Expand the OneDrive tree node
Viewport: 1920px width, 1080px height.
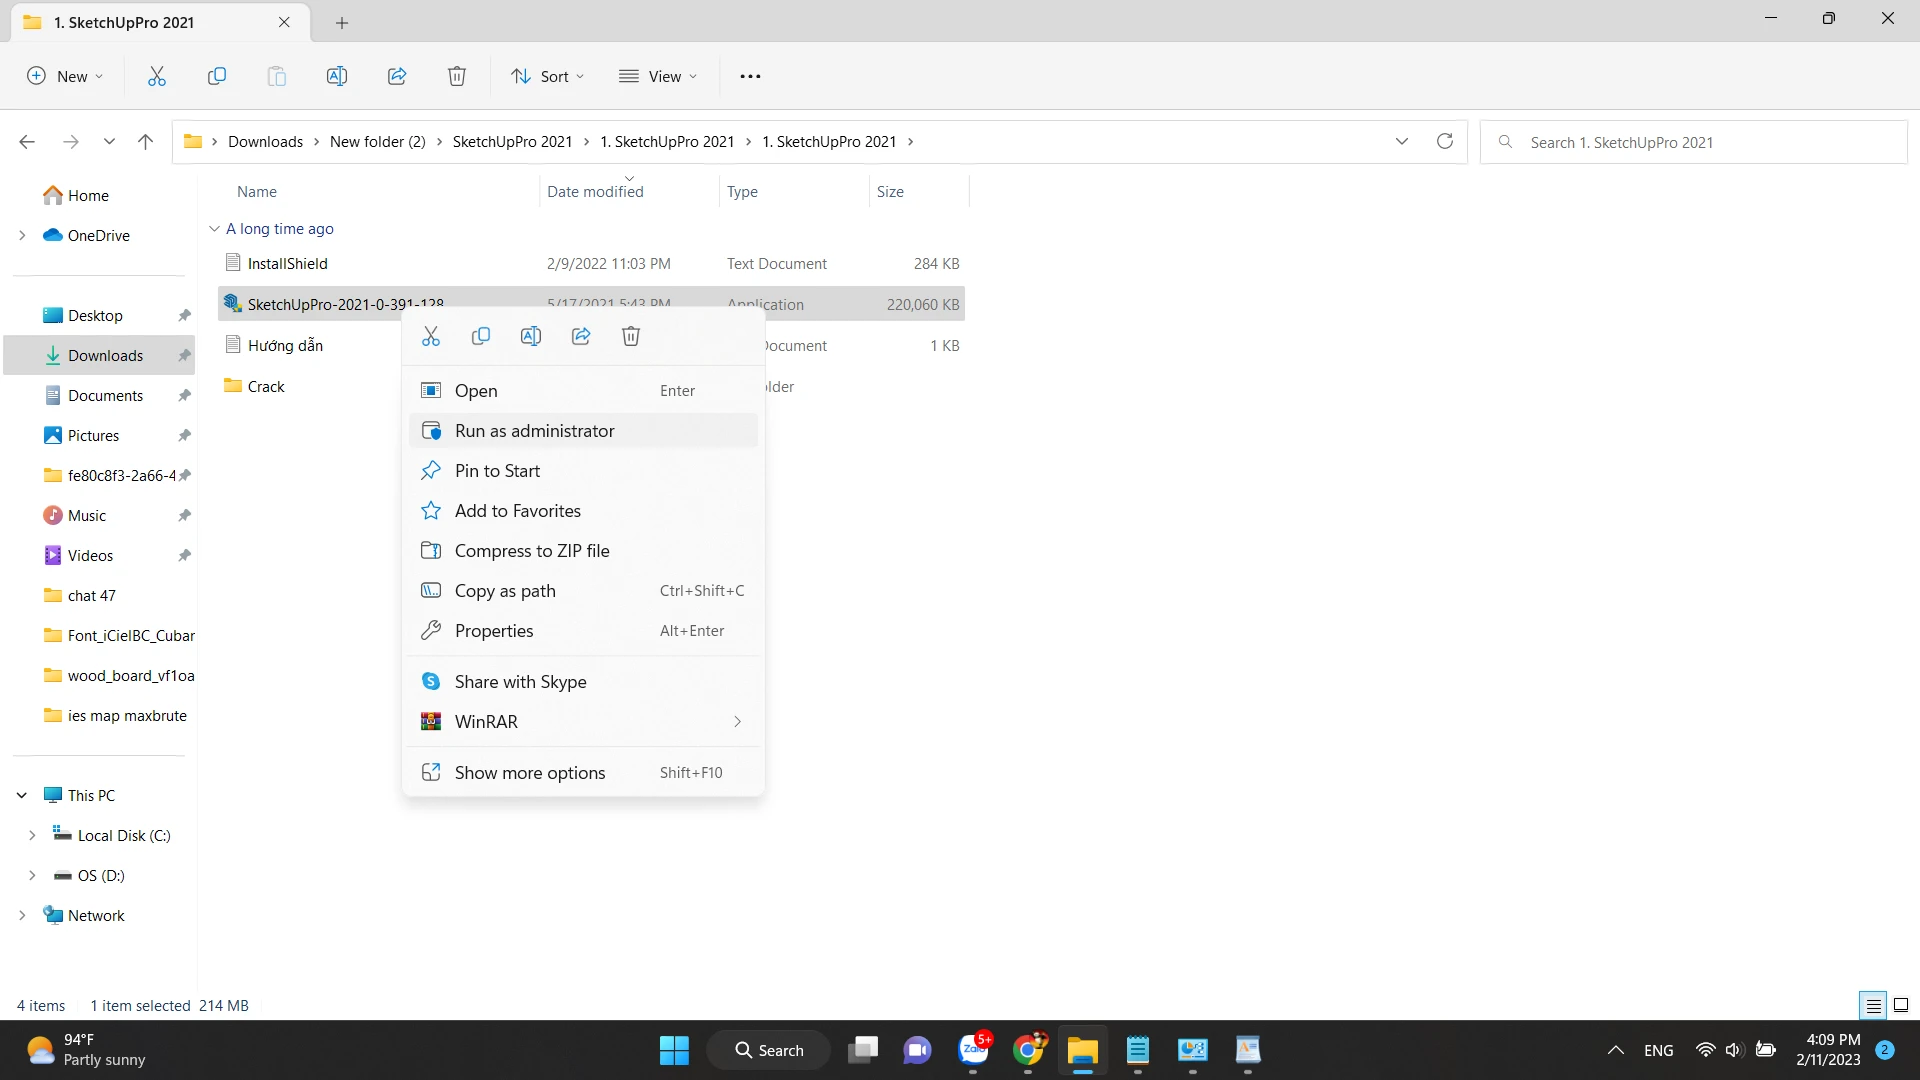pyautogui.click(x=22, y=236)
